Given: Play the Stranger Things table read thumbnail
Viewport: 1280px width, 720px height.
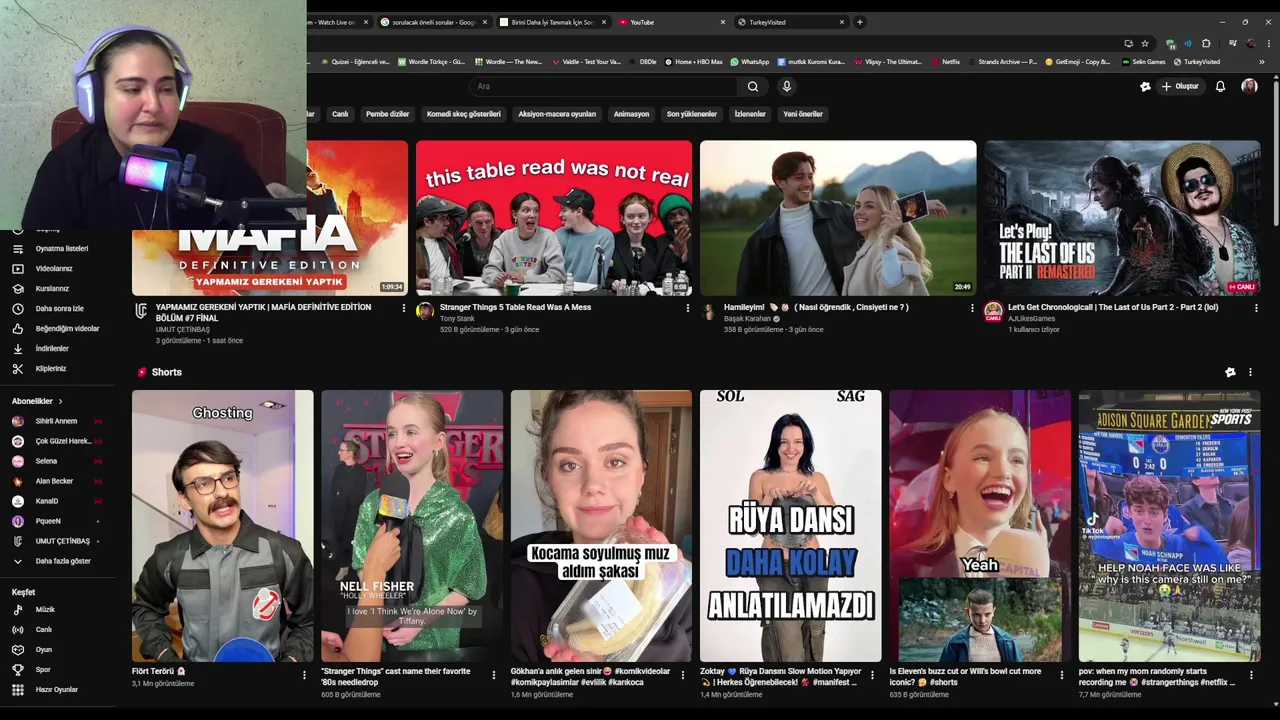Looking at the screenshot, I should point(554,218).
